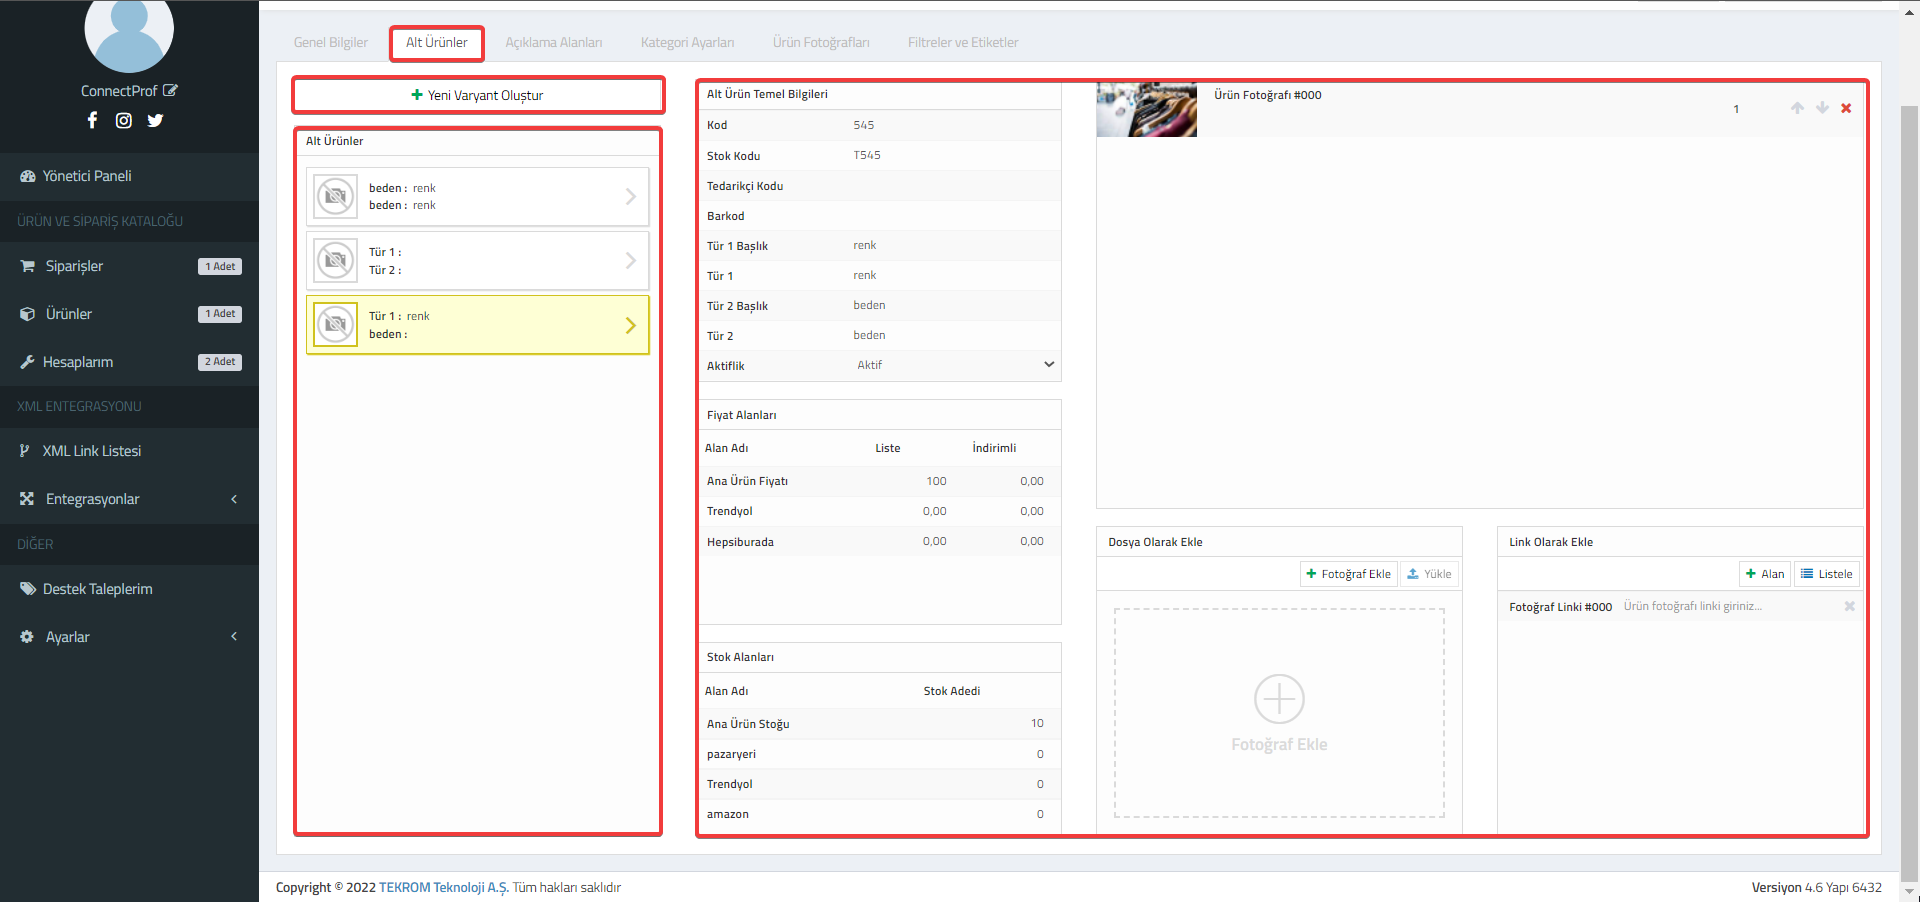Viewport: 1920px width, 902px height.
Task: Click the Yükle upload button
Action: point(1429,574)
